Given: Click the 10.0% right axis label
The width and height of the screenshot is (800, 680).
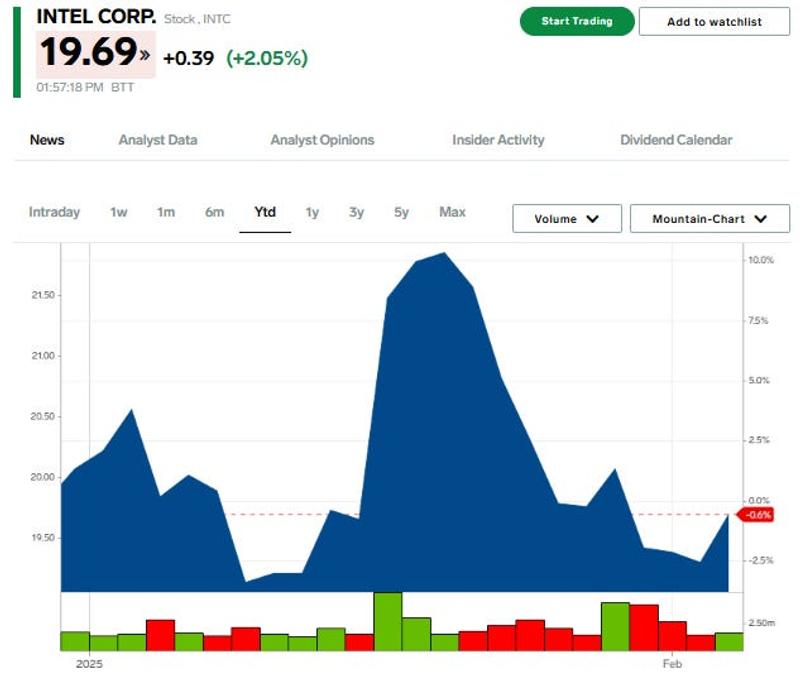Looking at the screenshot, I should click(x=760, y=260).
